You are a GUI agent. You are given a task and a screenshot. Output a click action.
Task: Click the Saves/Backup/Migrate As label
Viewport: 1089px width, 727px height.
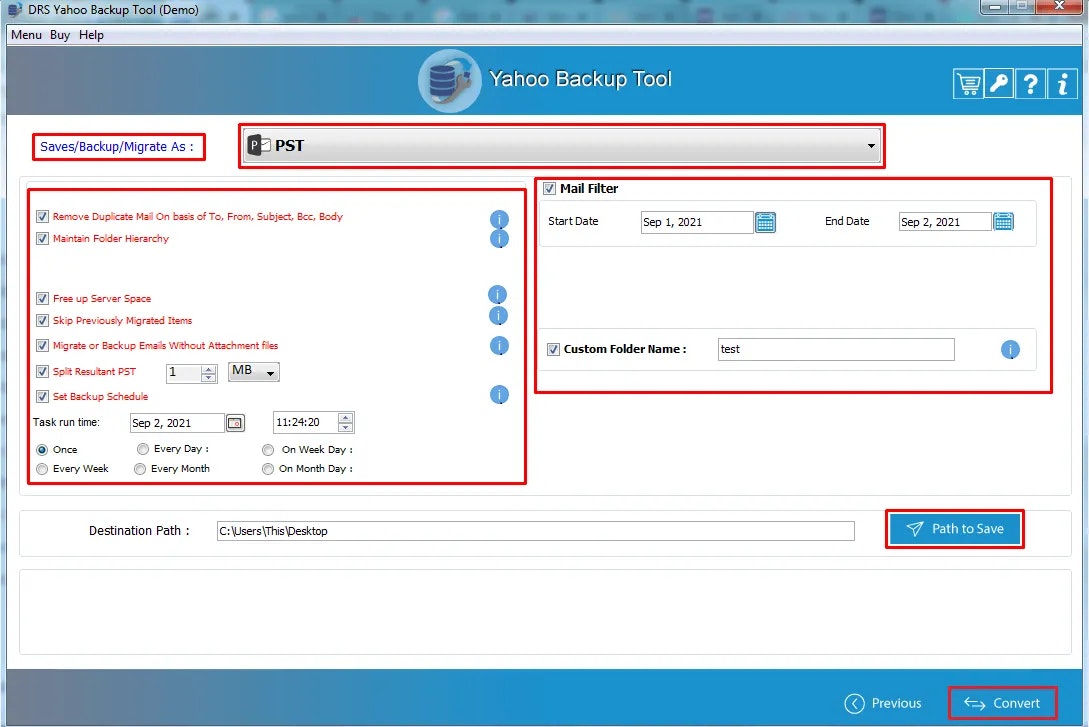tap(117, 147)
